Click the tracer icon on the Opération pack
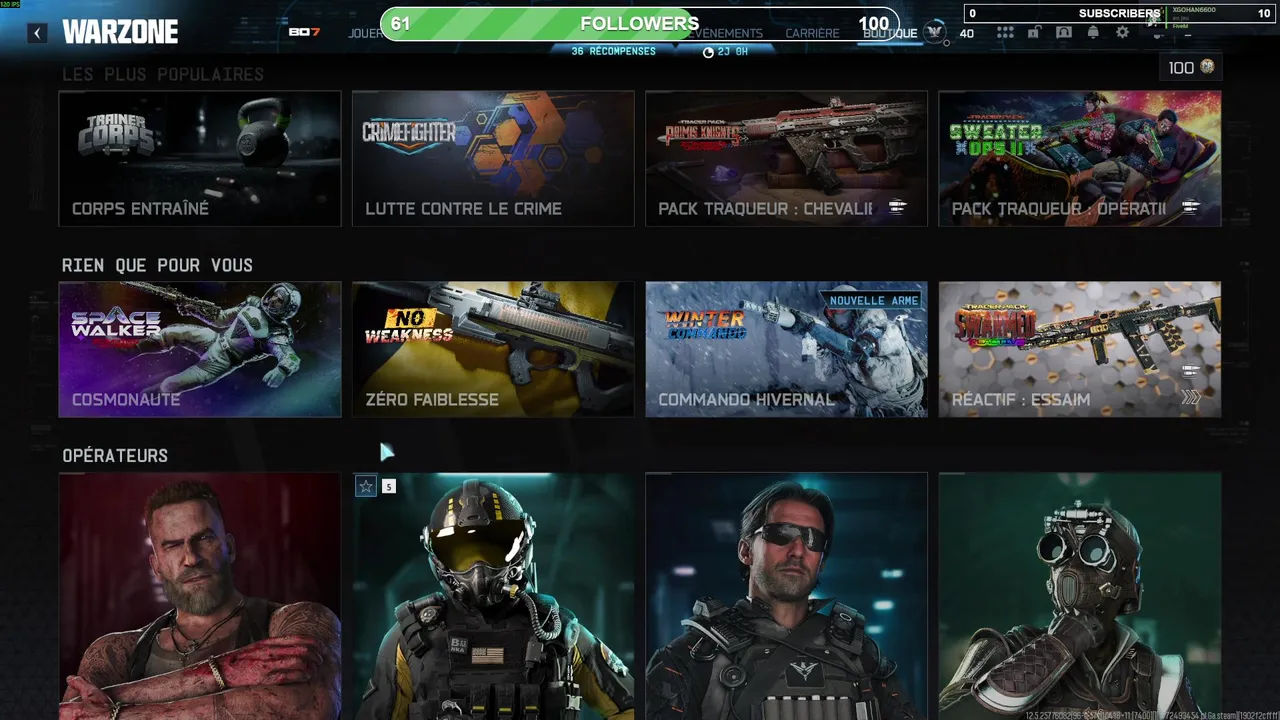 coord(1190,208)
